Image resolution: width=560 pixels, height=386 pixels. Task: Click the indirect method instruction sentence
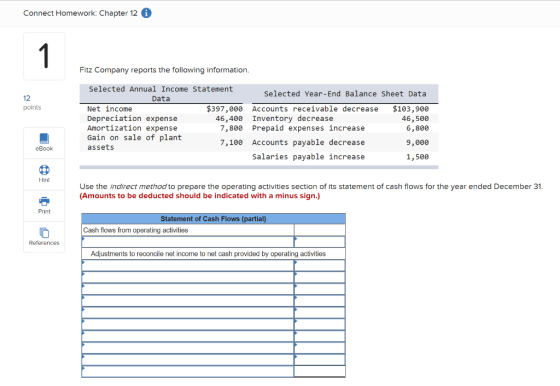[x=311, y=186]
